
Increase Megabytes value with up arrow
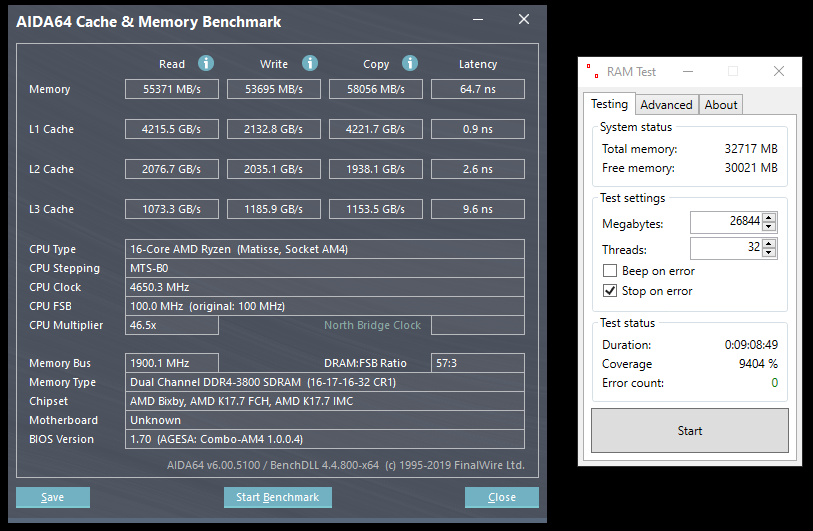[x=769, y=217]
